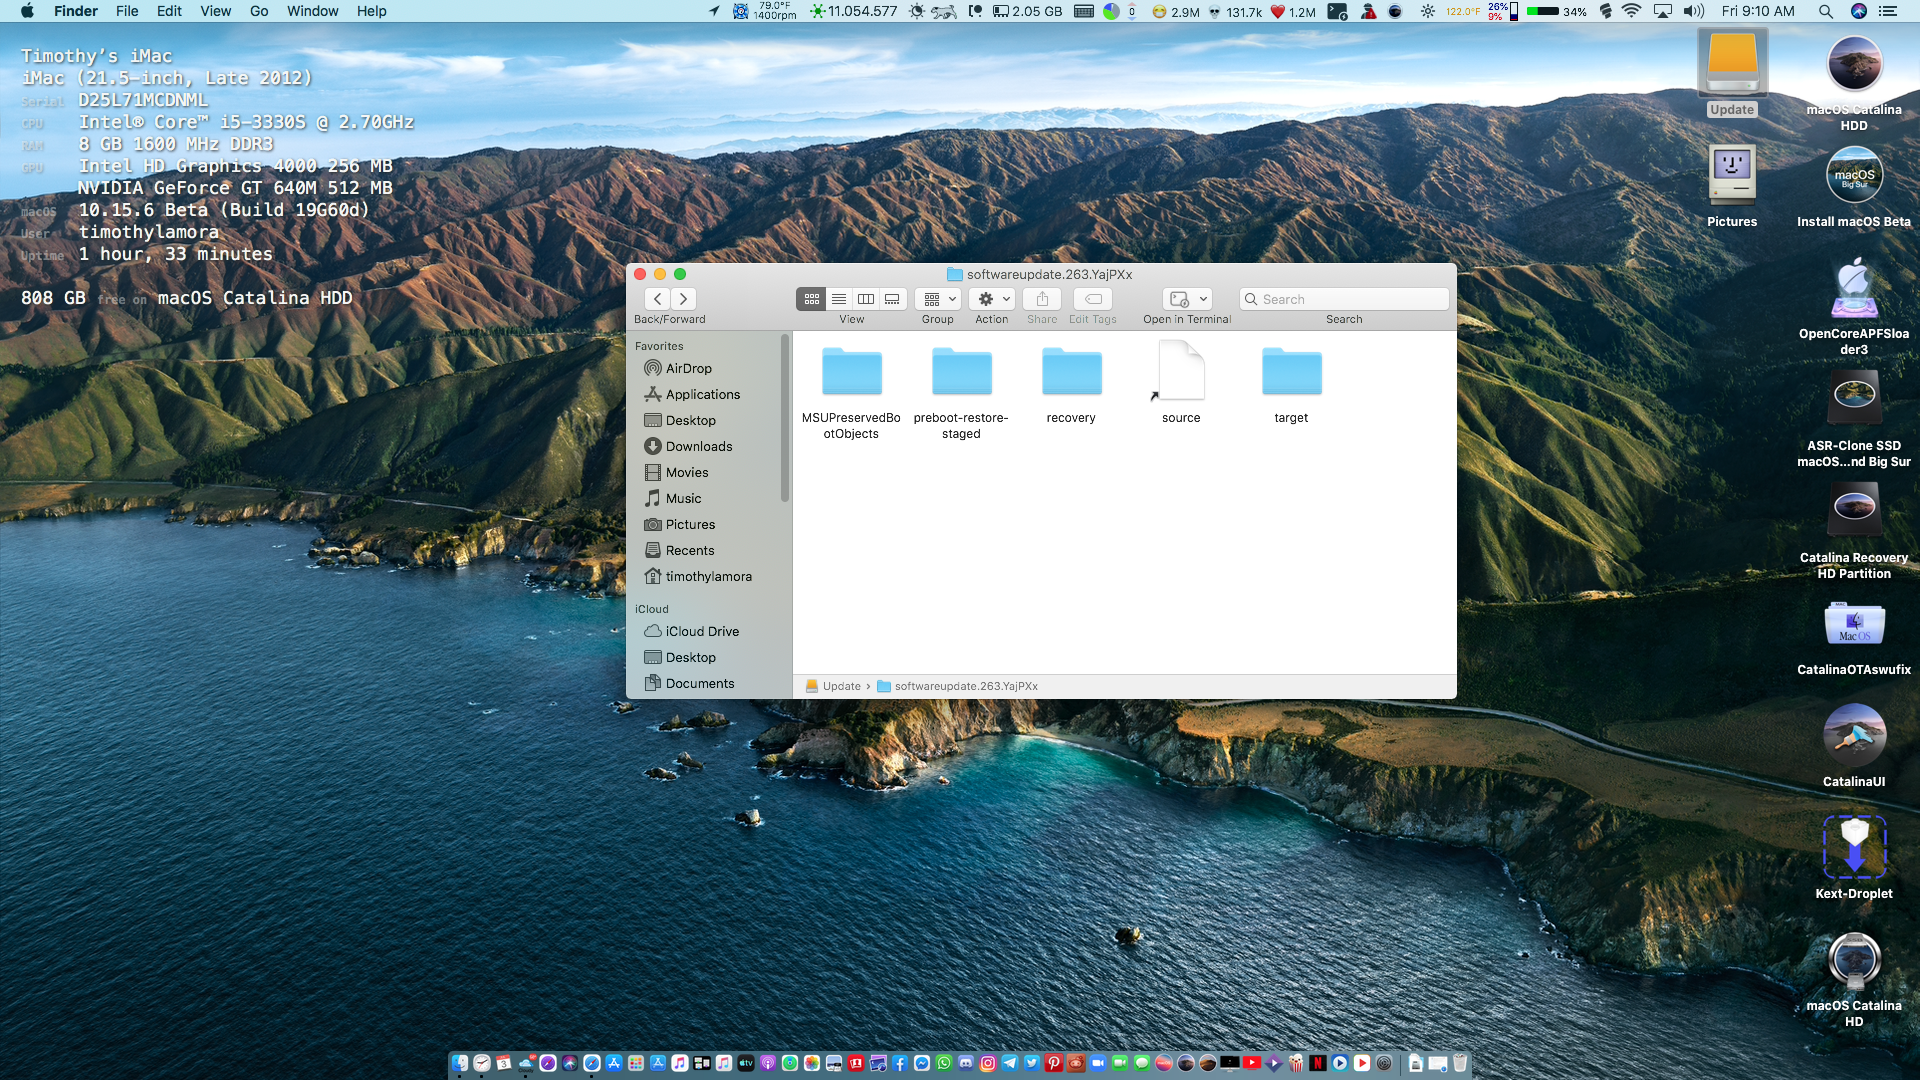
Task: Select the Kext-Droplet desktop icon
Action: [1854, 848]
